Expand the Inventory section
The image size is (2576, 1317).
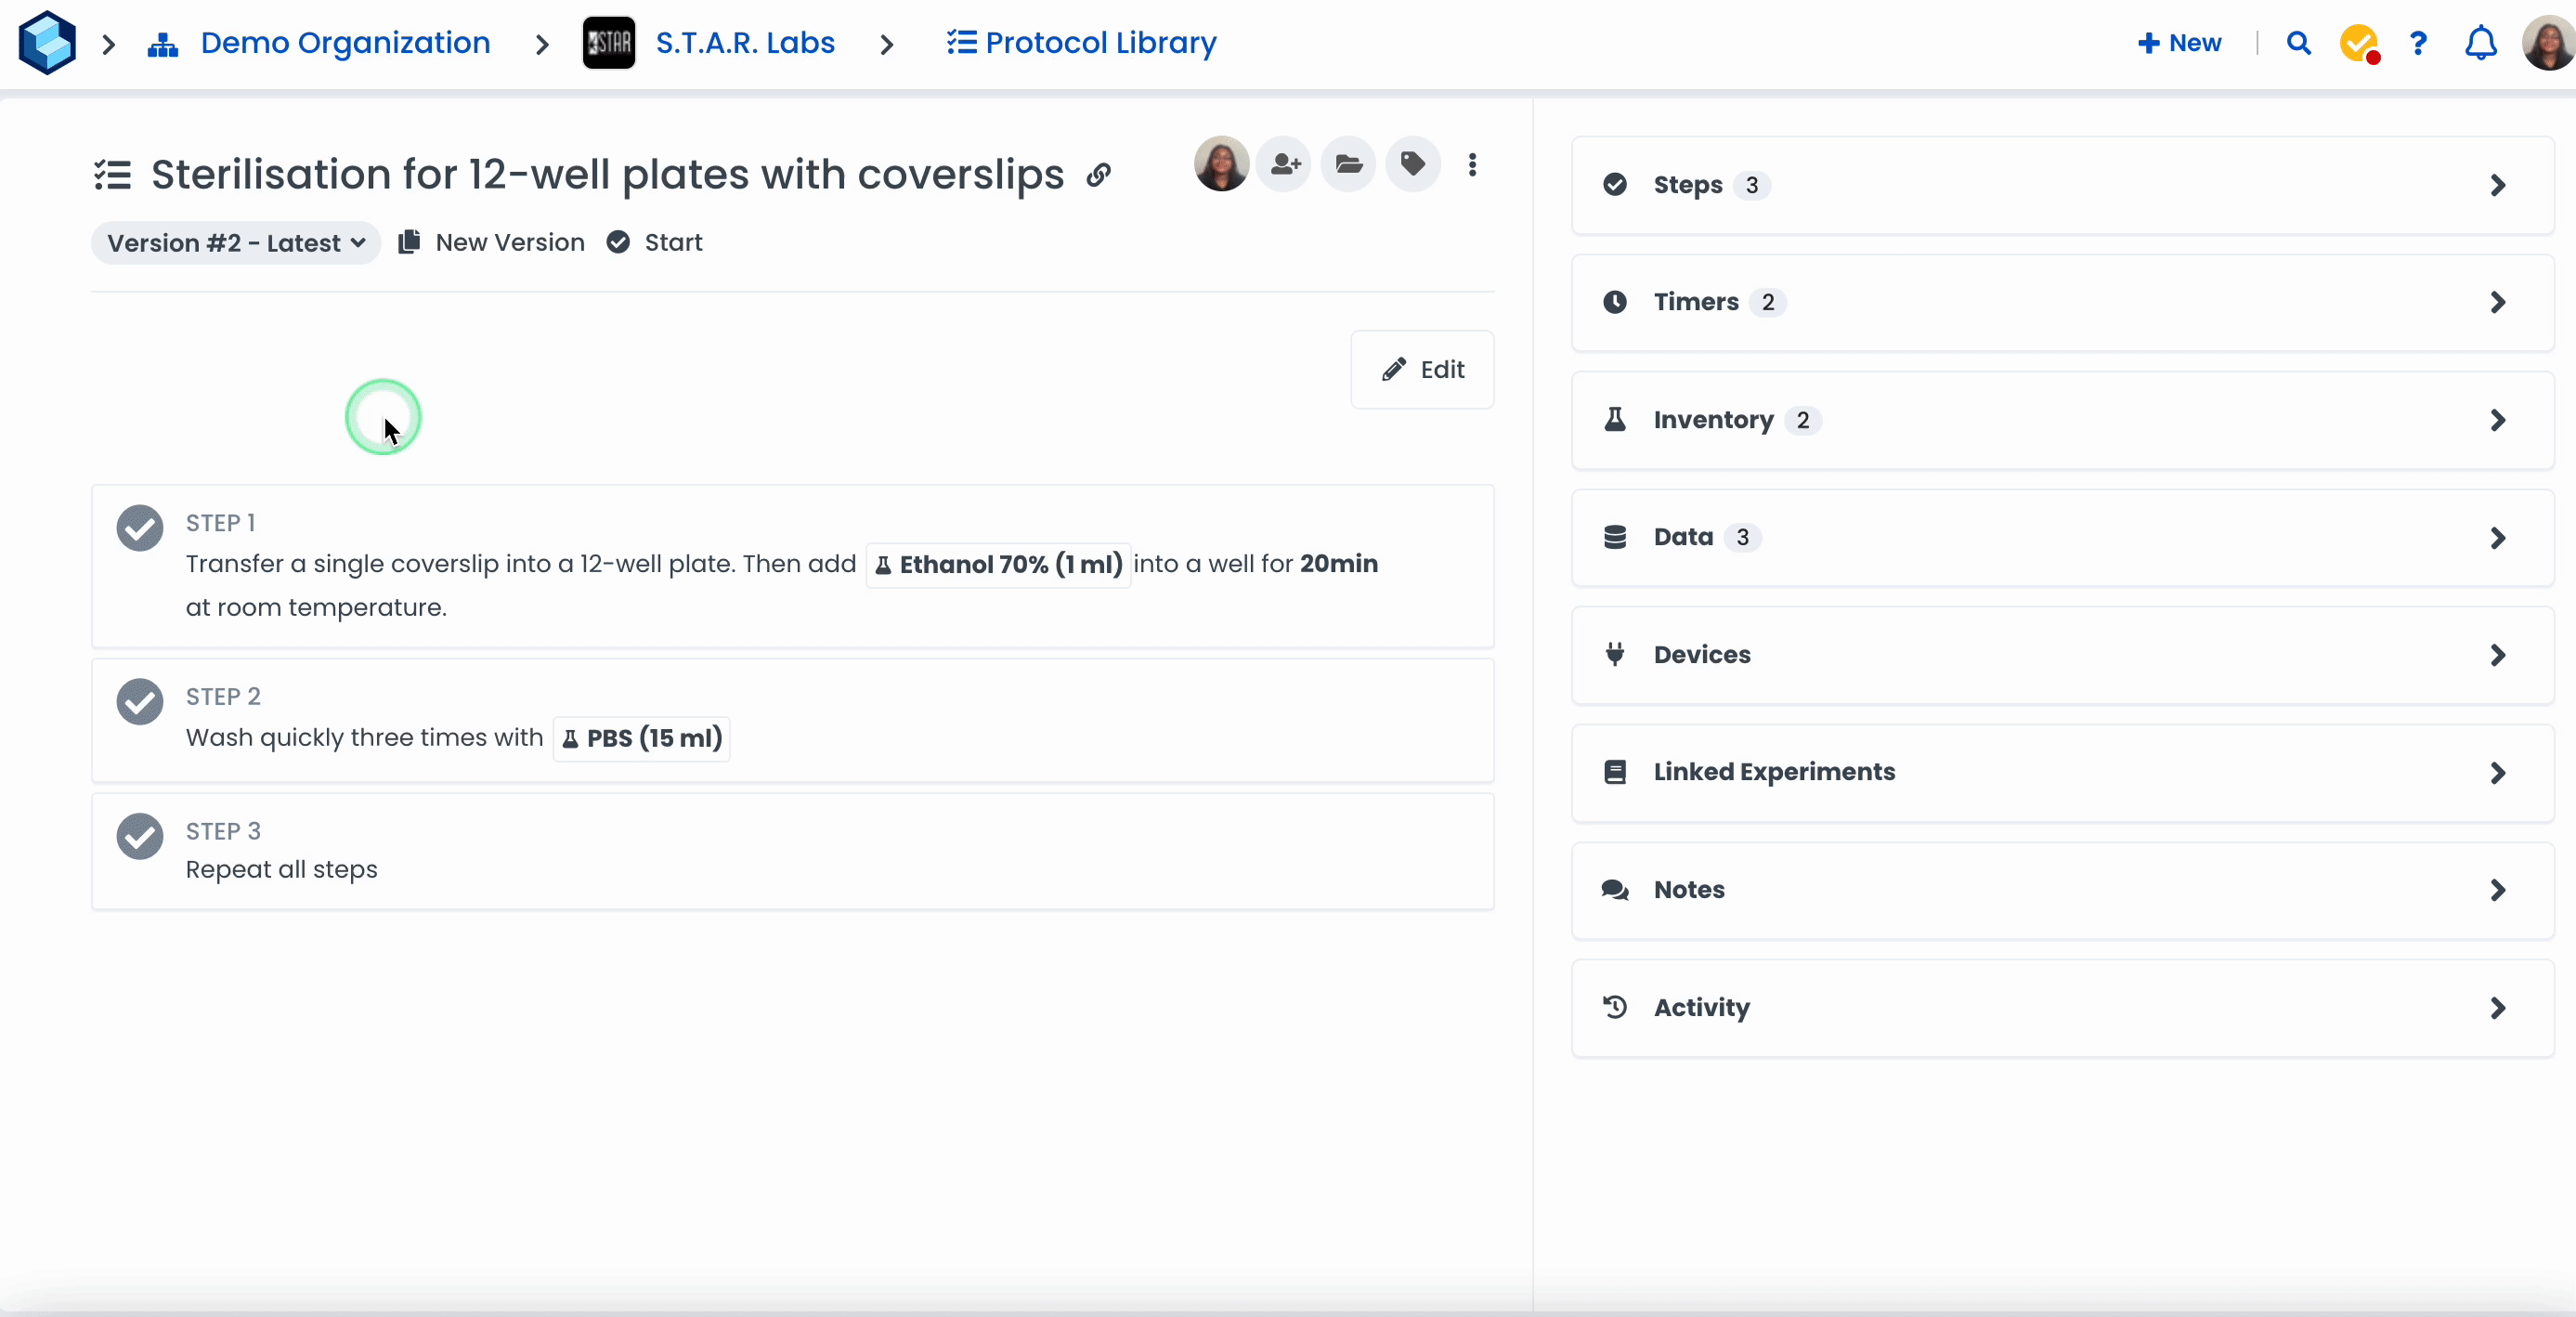tap(2062, 420)
